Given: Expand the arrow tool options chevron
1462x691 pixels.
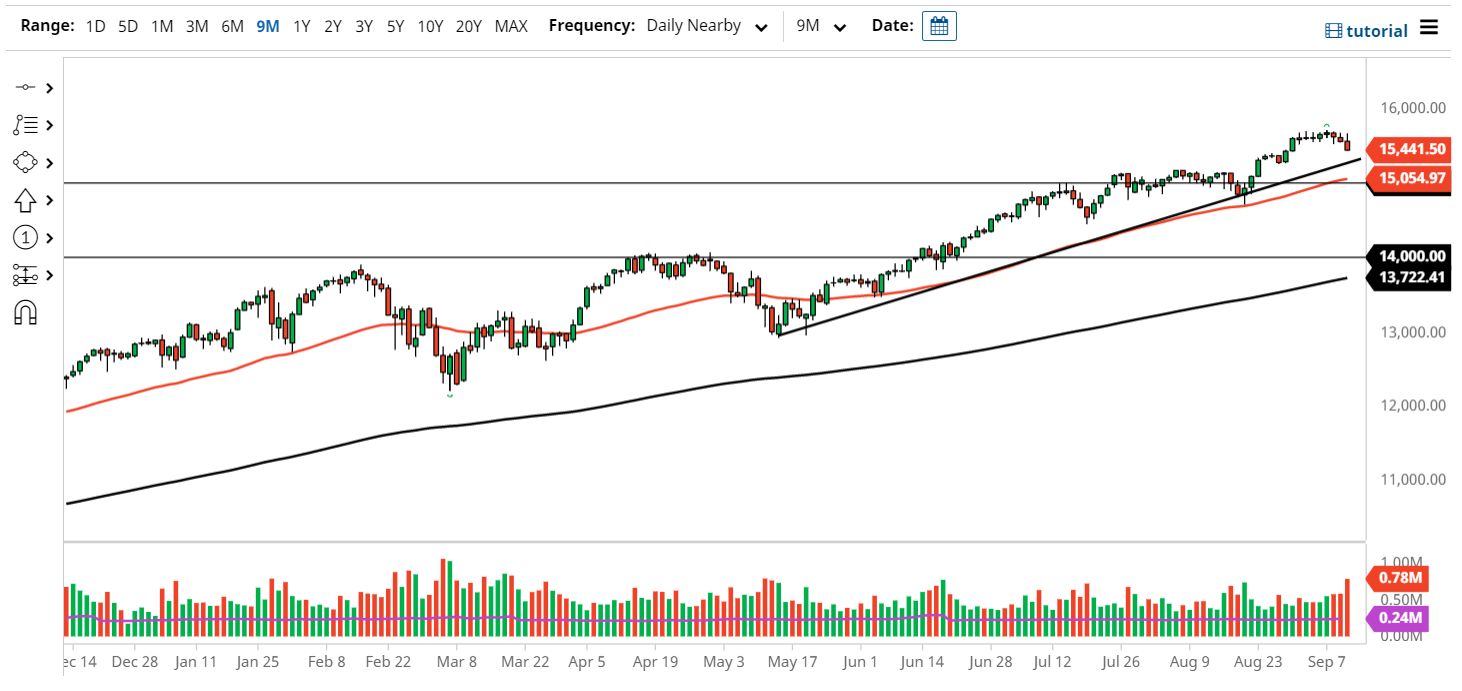Looking at the screenshot, I should [x=50, y=199].
